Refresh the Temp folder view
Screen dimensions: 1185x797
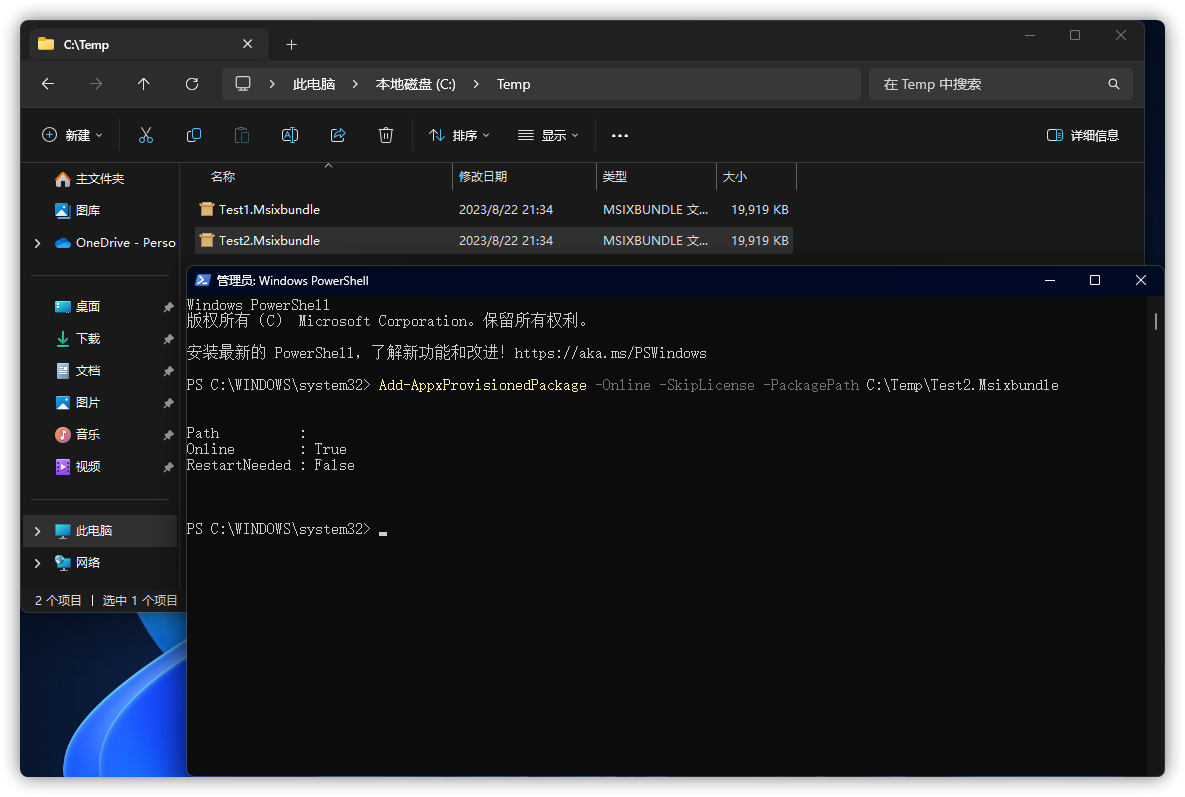click(192, 84)
